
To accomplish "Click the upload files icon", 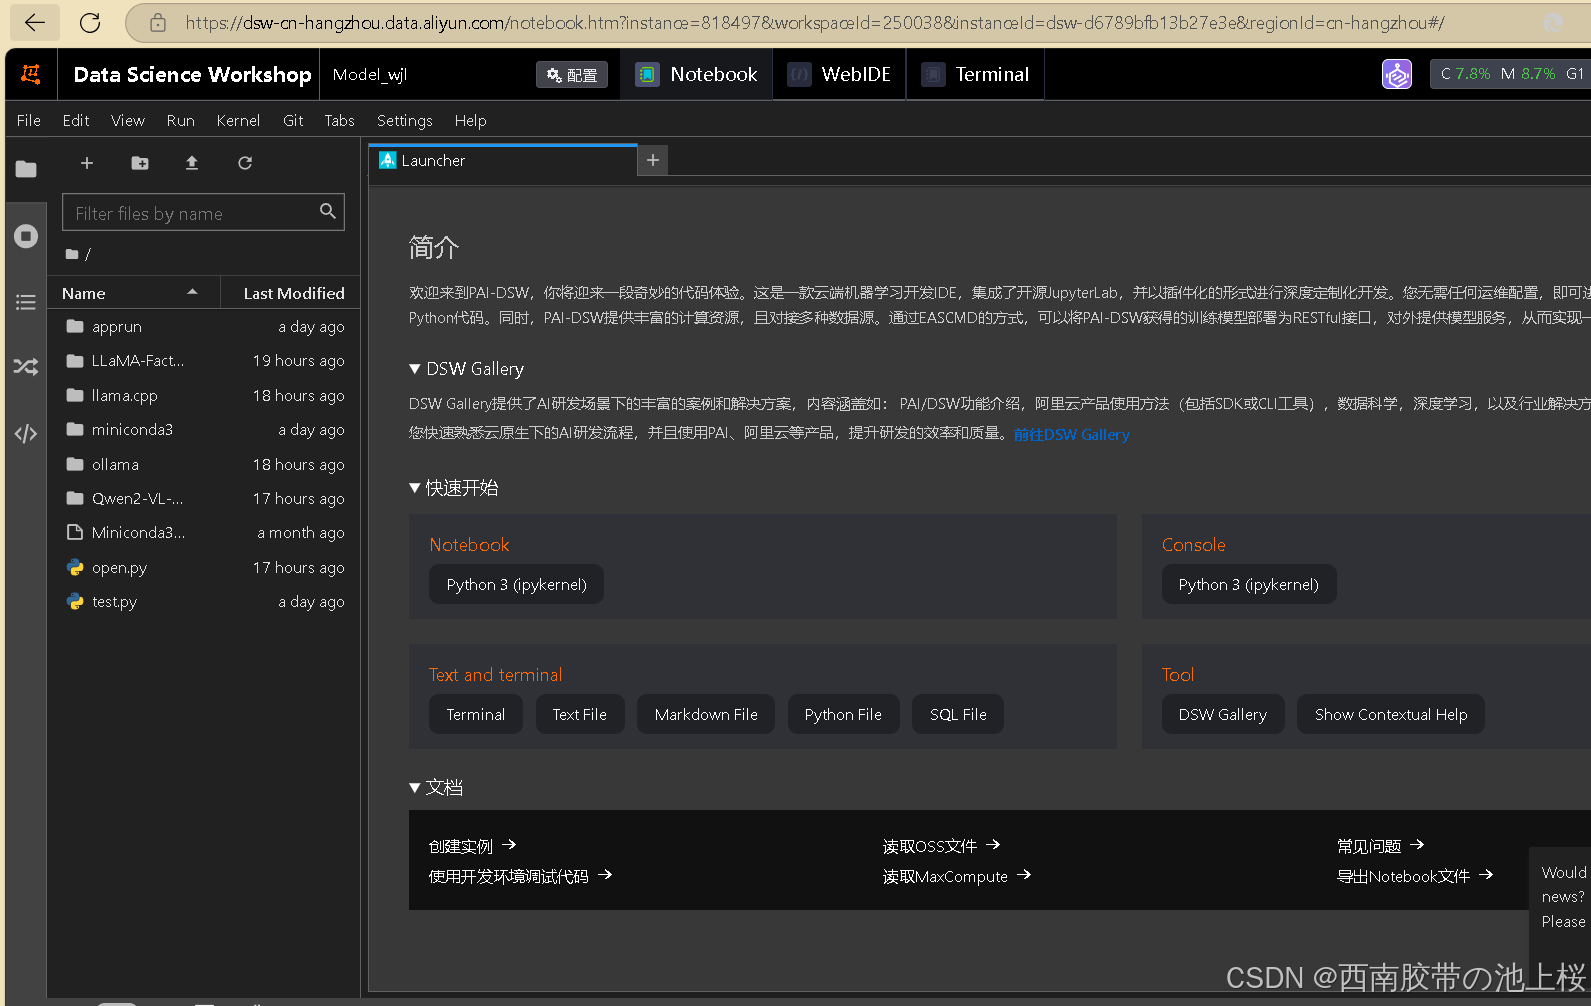I will click(x=192, y=163).
